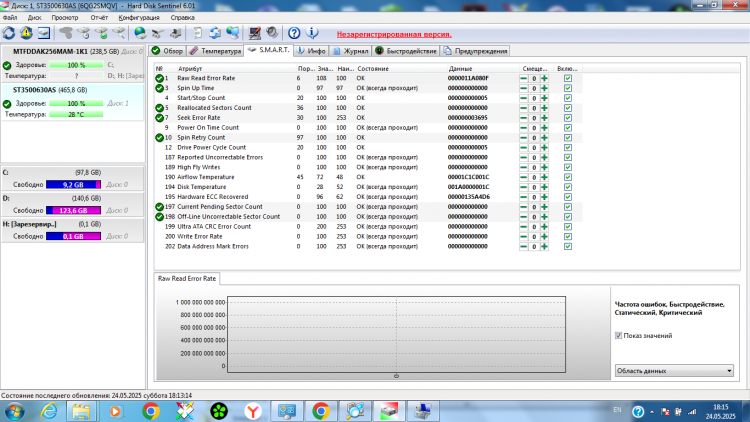Click the refresh disks toolbar icon
The height and width of the screenshot is (422, 750).
click(x=9, y=33)
